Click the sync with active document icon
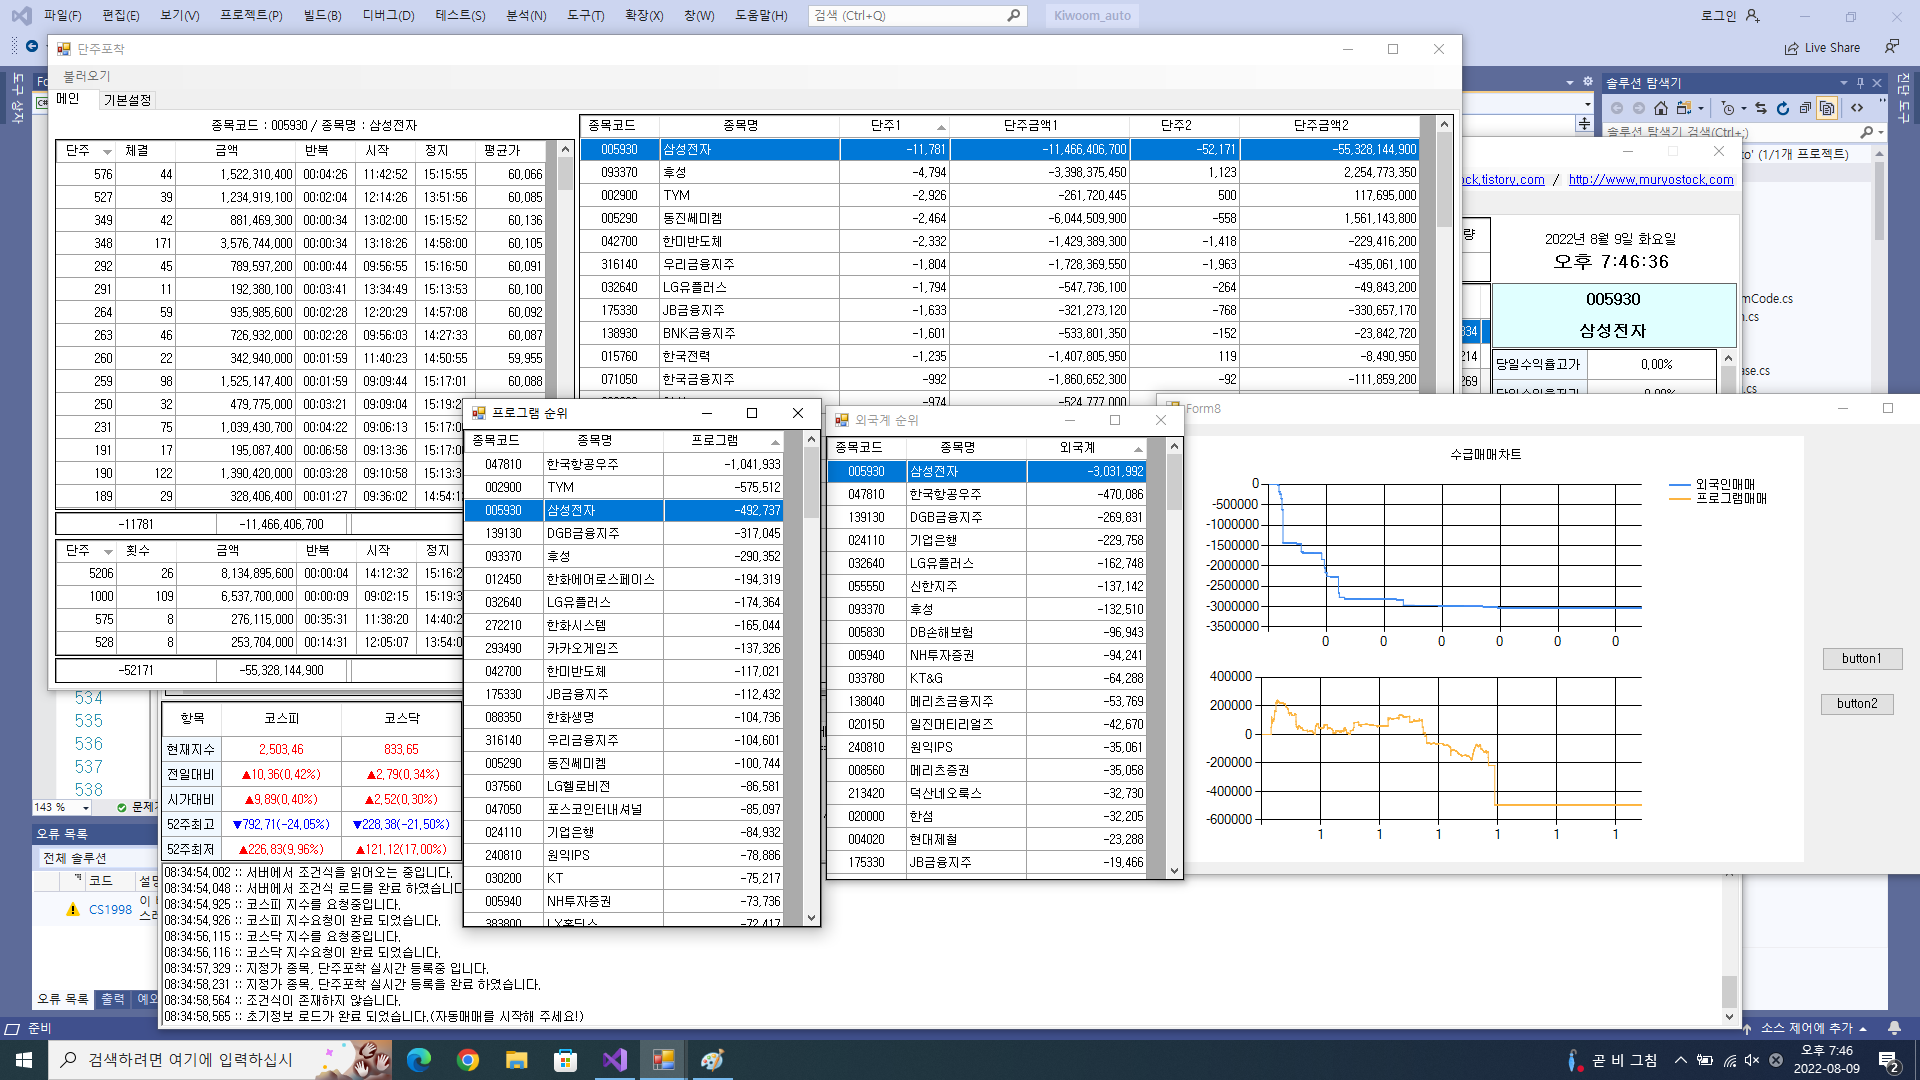This screenshot has height=1080, width=1920. point(1761,108)
